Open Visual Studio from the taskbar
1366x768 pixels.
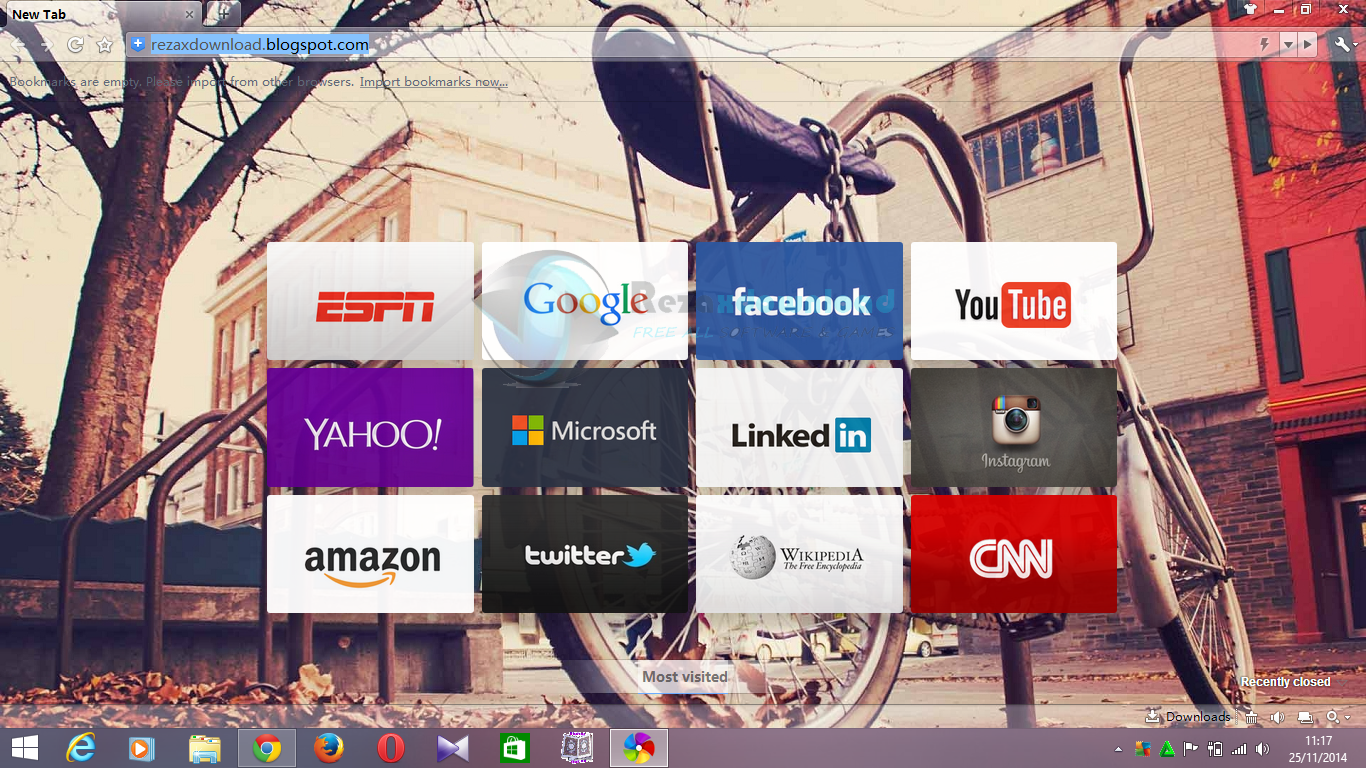click(x=452, y=748)
